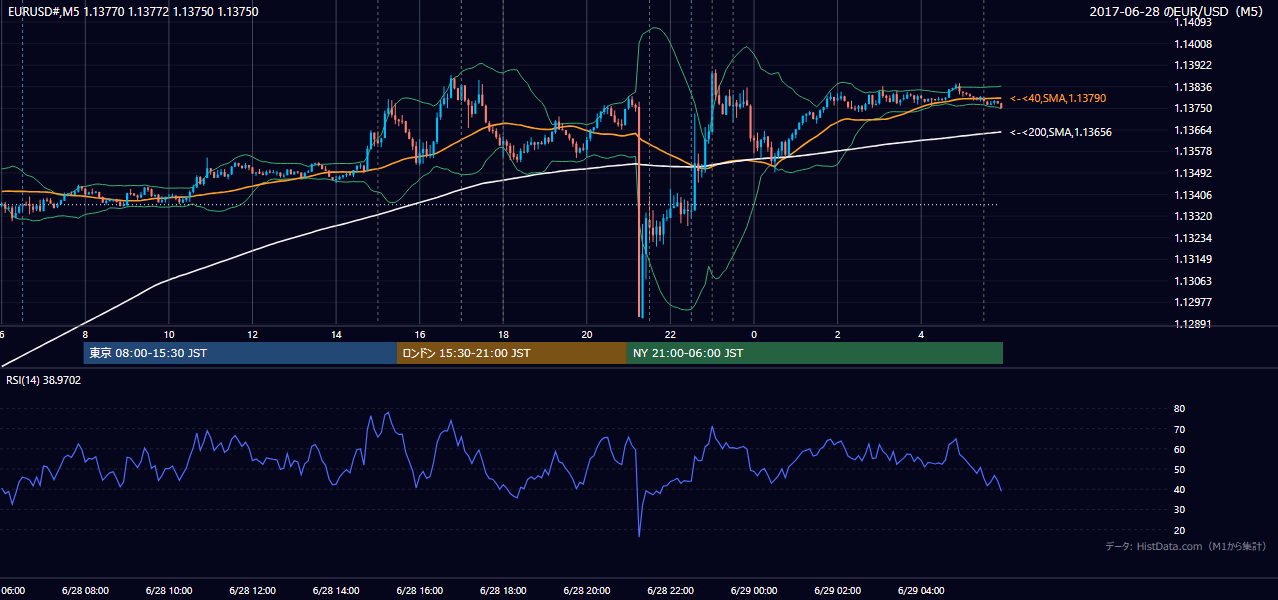Viewport: 1278px width, 600px height.
Task: Click the NY 21:00-06:00 JST session bar
Action: (815, 353)
